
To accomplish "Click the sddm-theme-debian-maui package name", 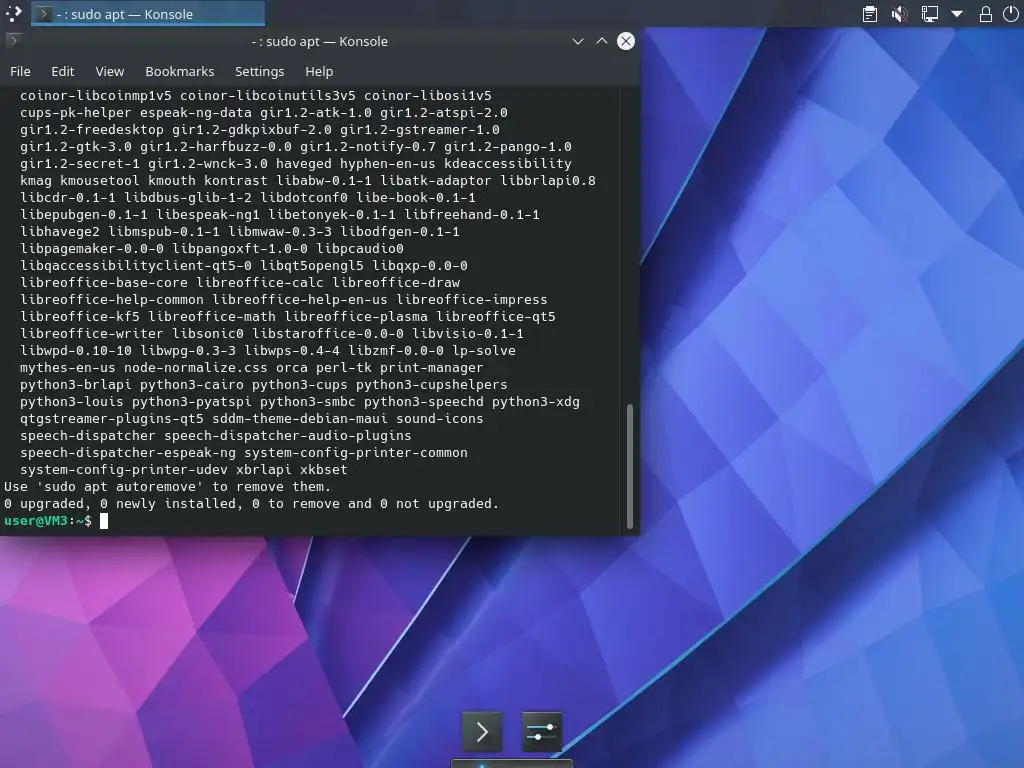I will (x=300, y=419).
